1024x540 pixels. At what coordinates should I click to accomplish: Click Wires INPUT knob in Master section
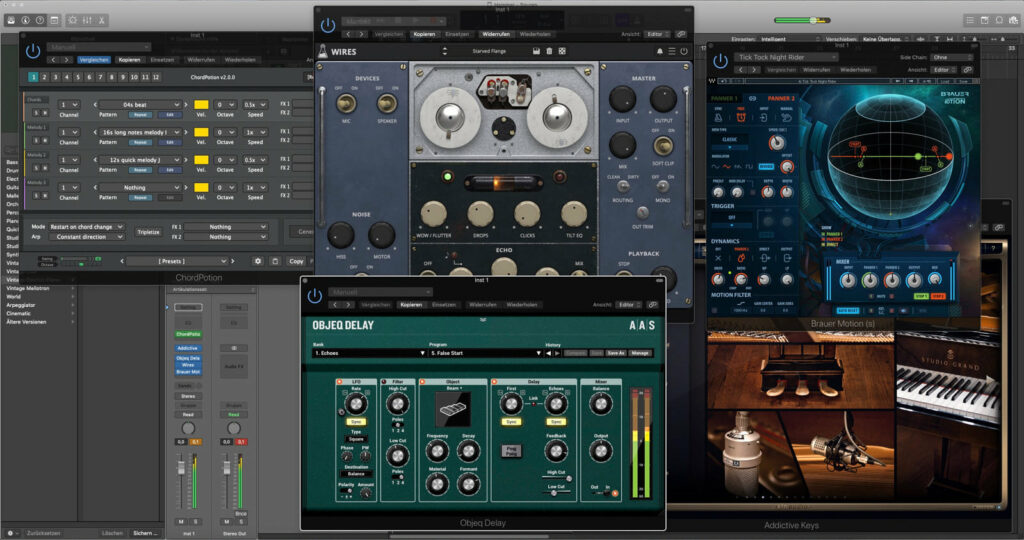pos(622,99)
